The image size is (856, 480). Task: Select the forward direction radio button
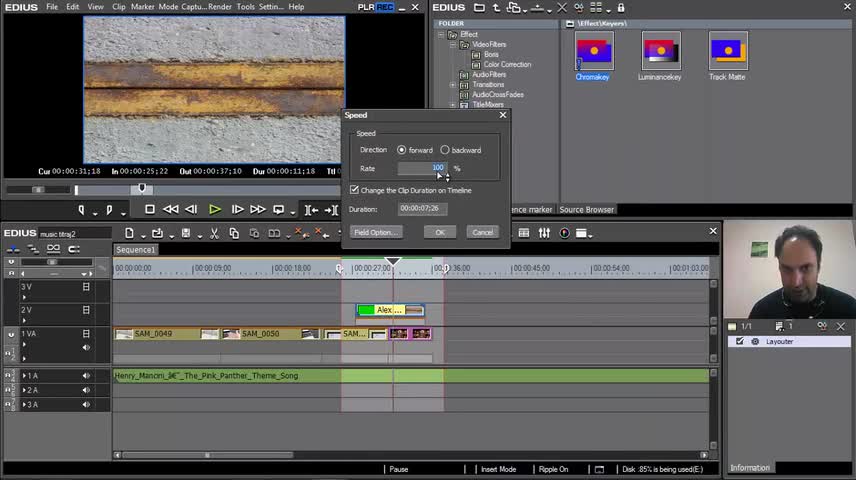coord(402,150)
